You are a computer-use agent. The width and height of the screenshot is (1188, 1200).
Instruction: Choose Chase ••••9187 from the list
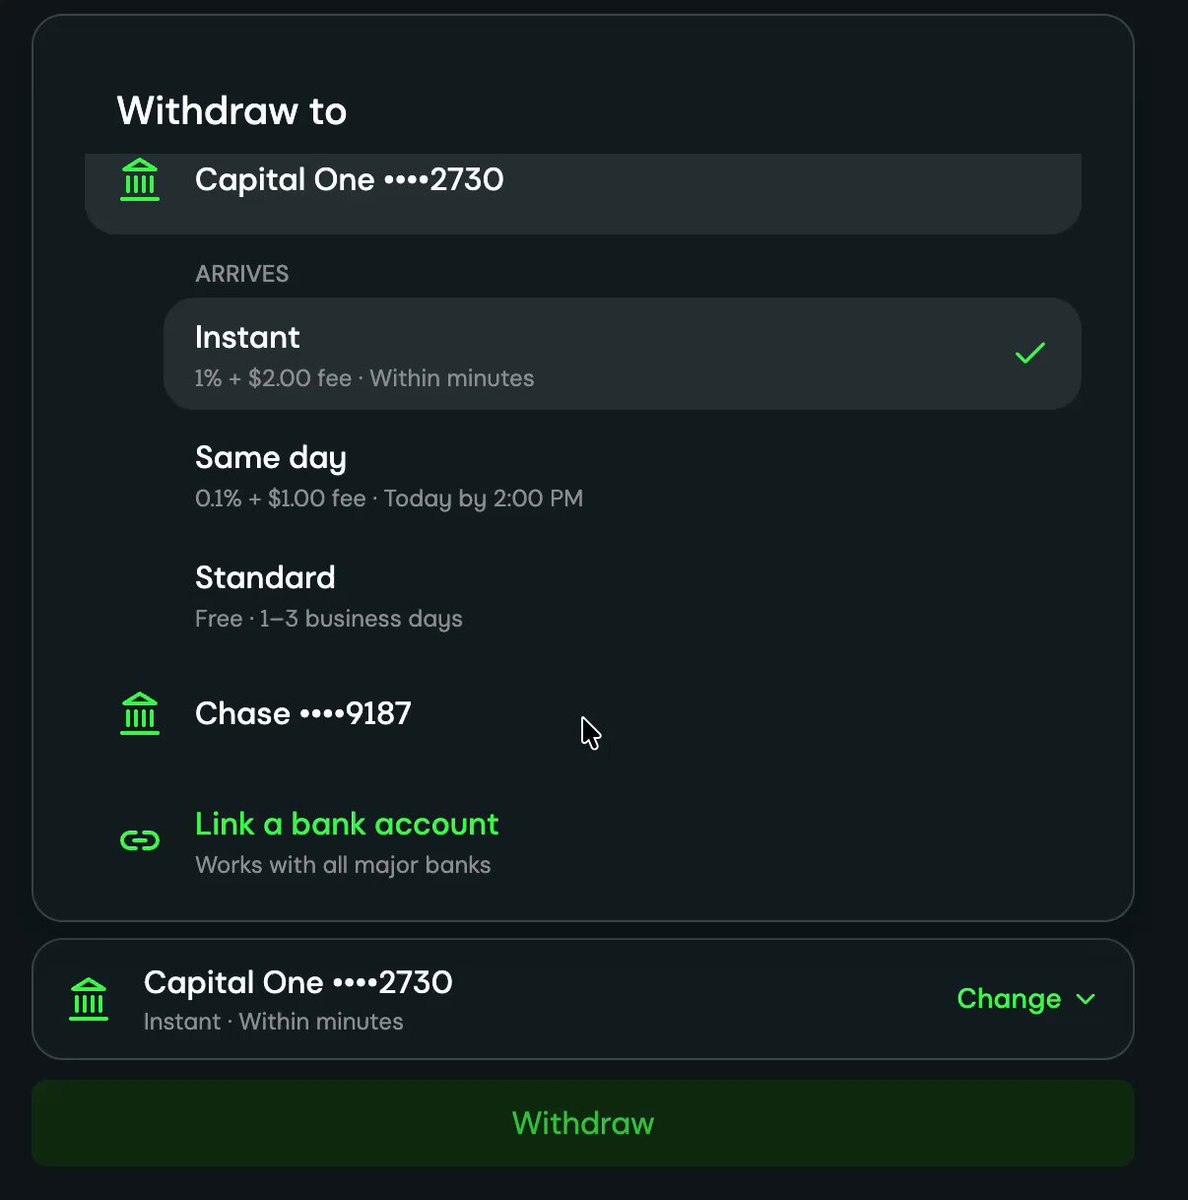pos(583,714)
